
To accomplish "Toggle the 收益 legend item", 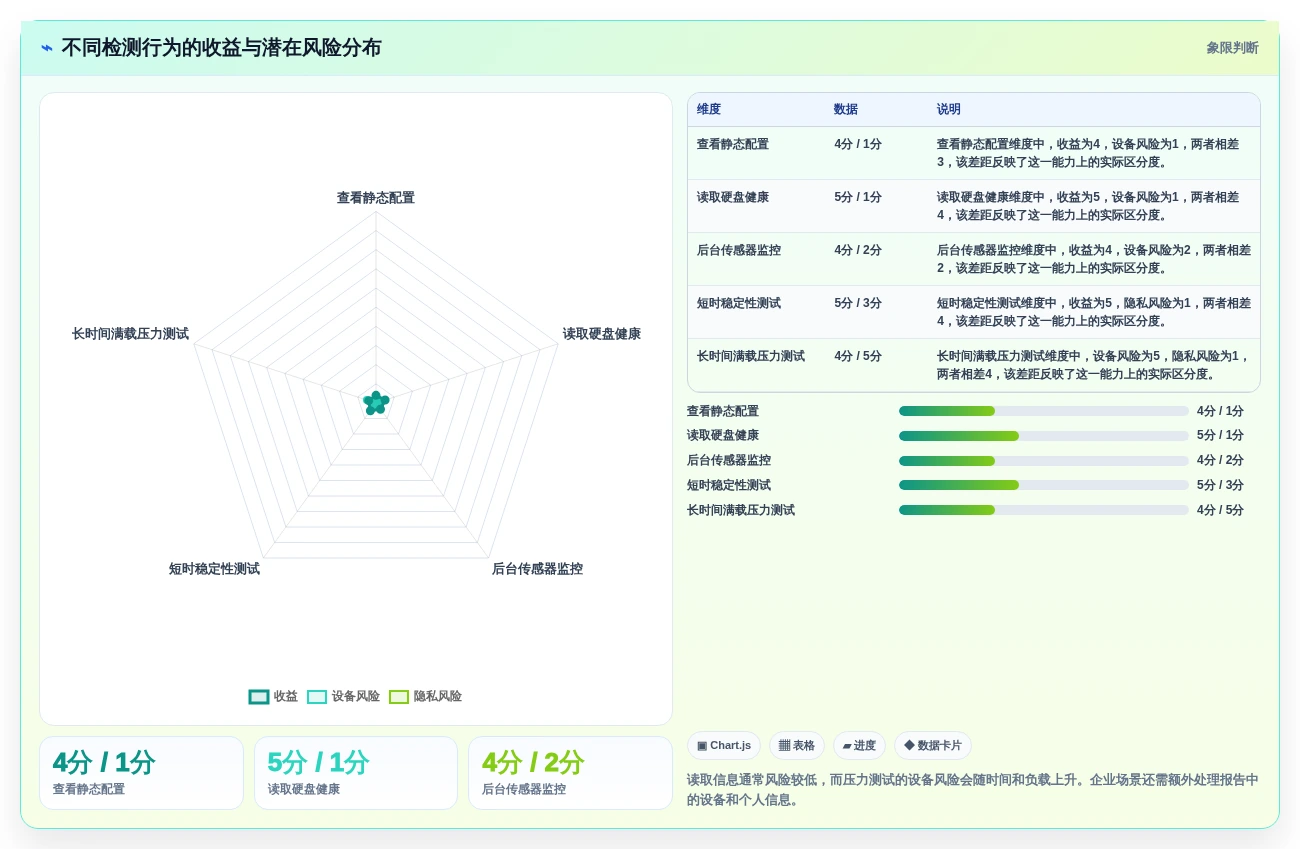I will pyautogui.click(x=273, y=696).
